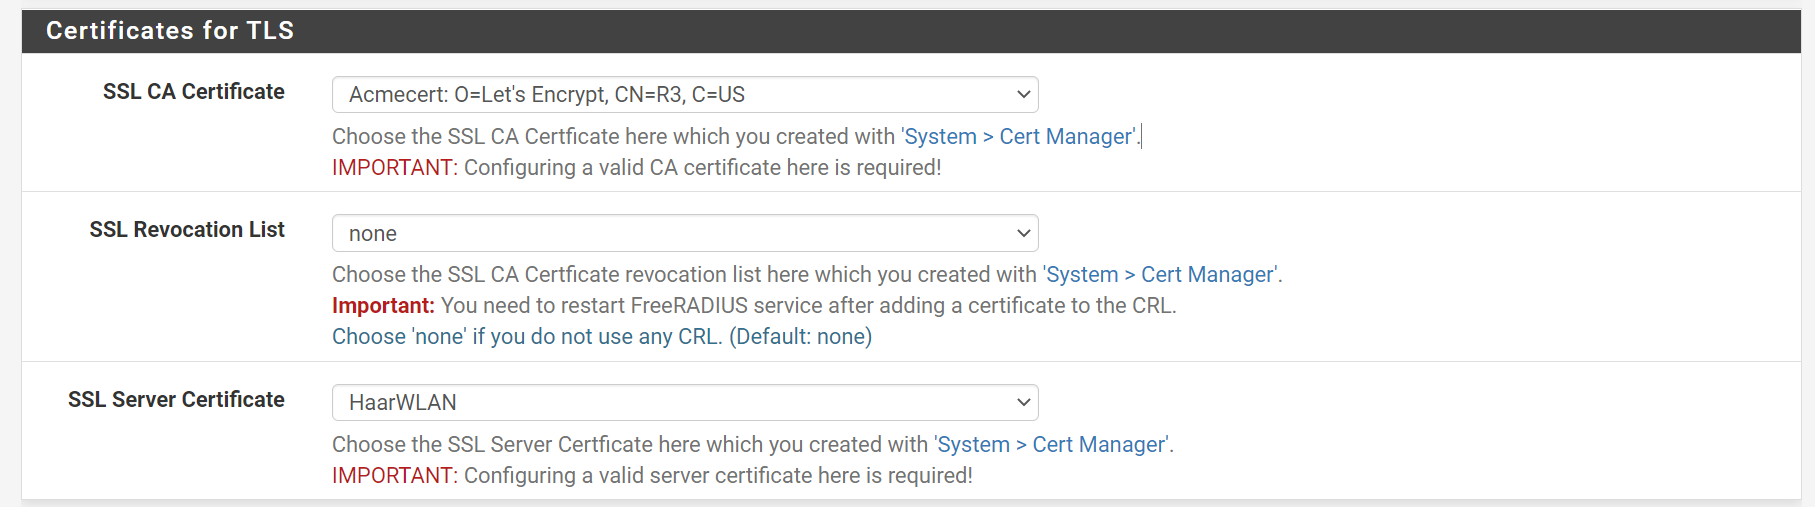The image size is (1815, 507).
Task: Click the 'SSL Revocation List' field label
Action: (x=187, y=229)
